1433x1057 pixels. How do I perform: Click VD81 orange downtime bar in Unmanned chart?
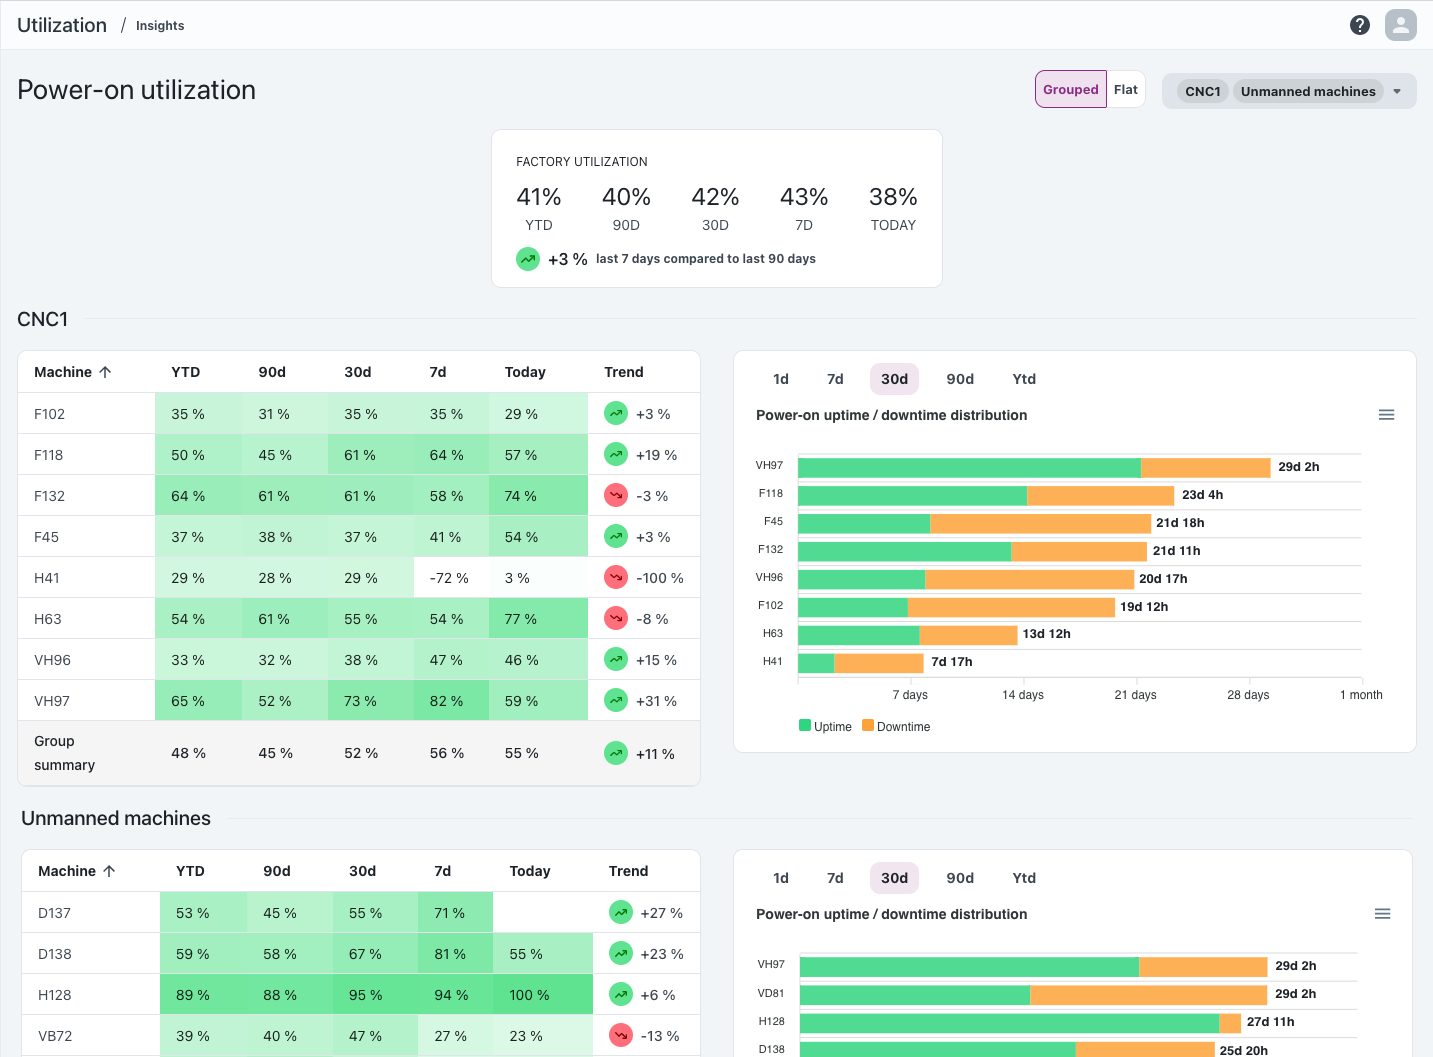(1148, 995)
